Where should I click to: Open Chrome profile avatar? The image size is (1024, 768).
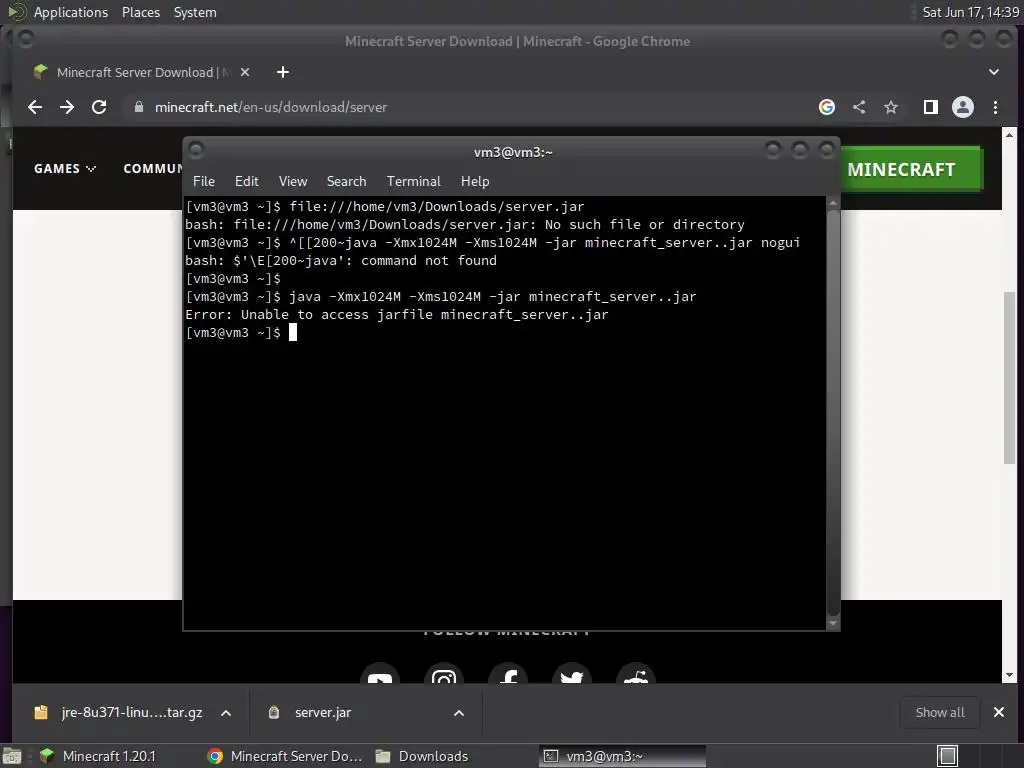963,107
